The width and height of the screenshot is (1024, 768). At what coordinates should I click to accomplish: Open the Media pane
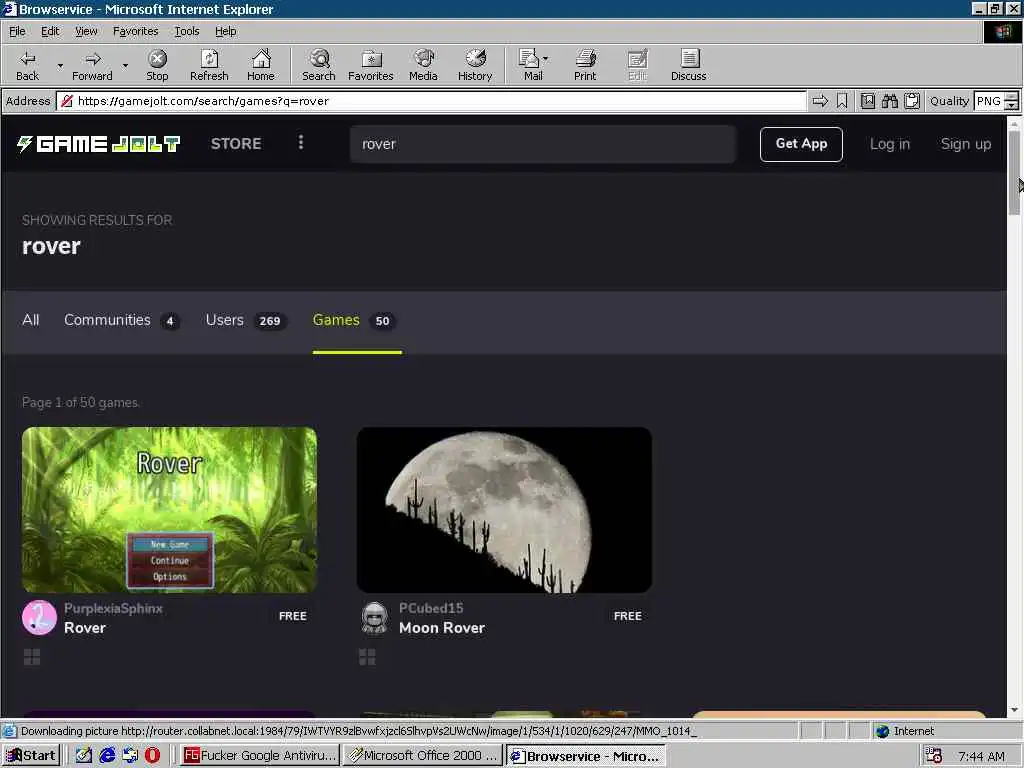423,65
